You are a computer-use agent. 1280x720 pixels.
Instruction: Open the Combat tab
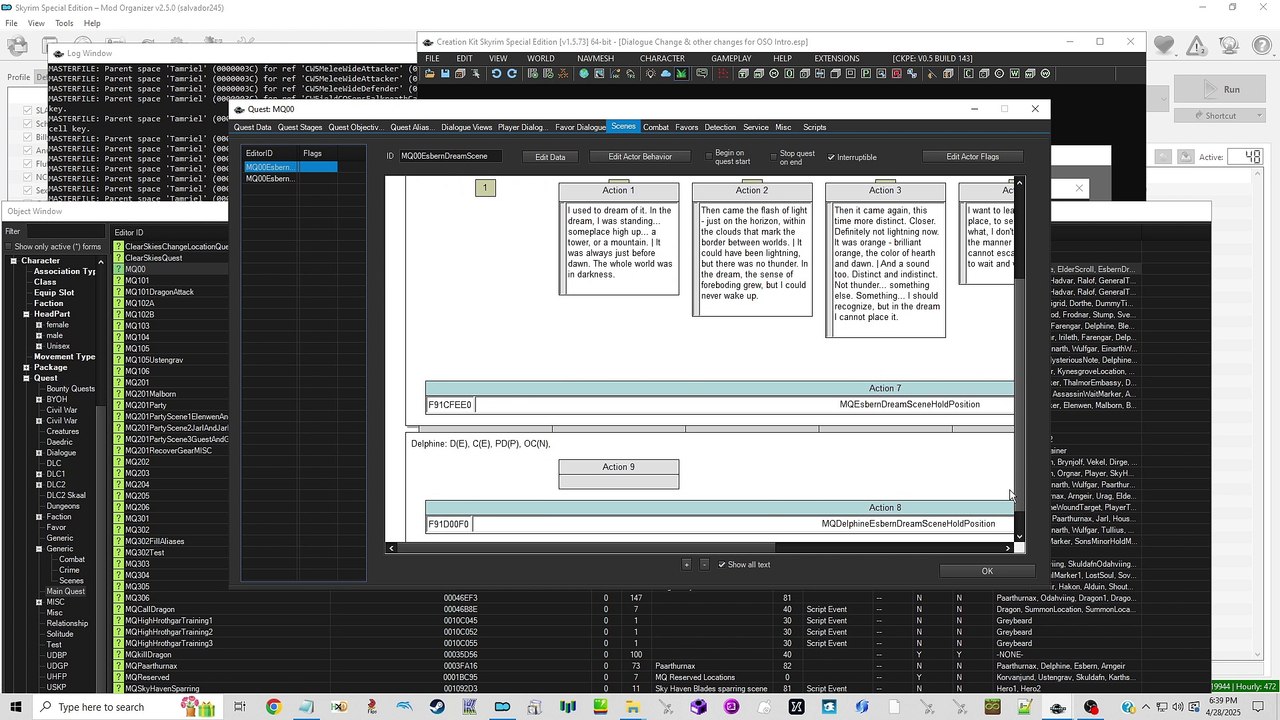pos(656,127)
